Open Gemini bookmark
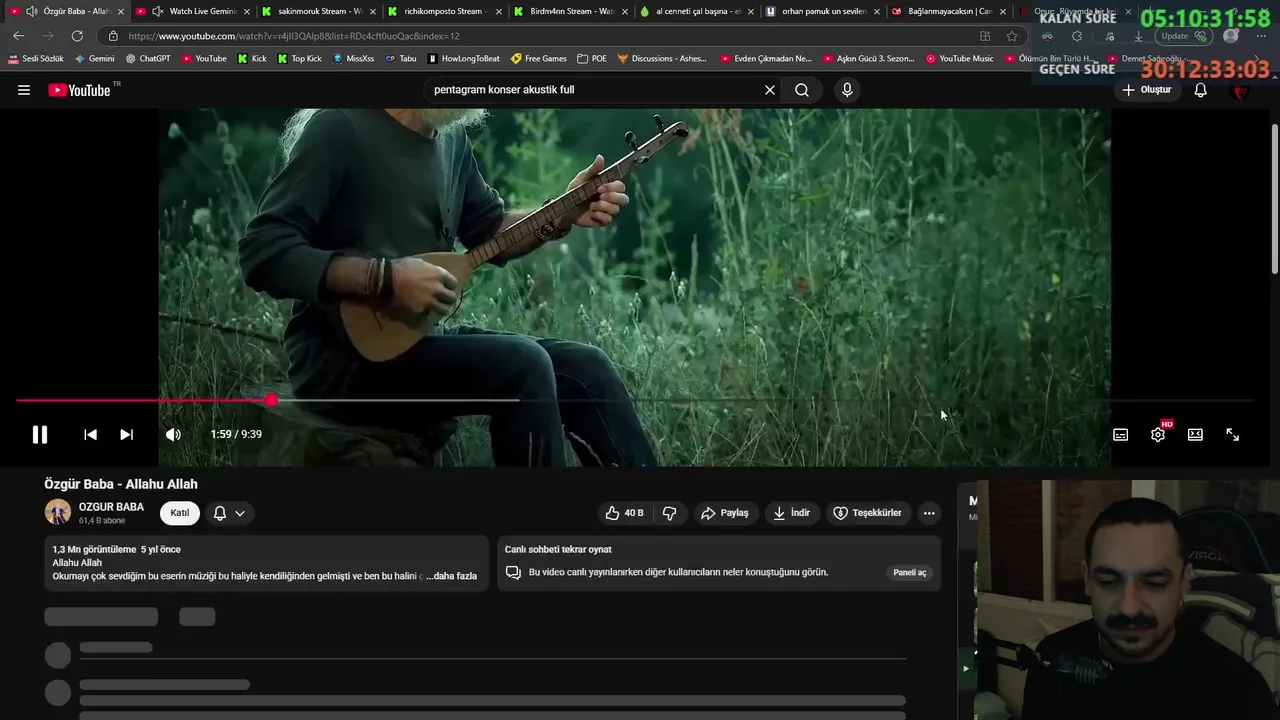Viewport: 1280px width, 720px height. point(95,59)
